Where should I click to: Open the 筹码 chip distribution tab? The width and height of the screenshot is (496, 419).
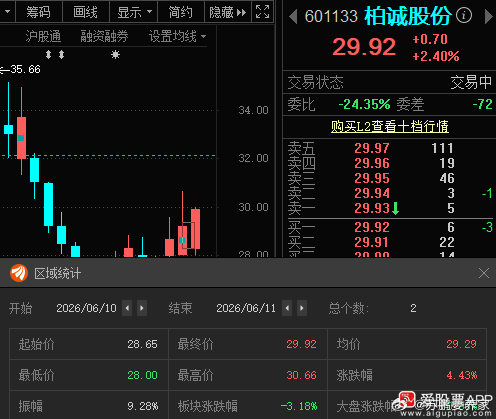pos(39,12)
